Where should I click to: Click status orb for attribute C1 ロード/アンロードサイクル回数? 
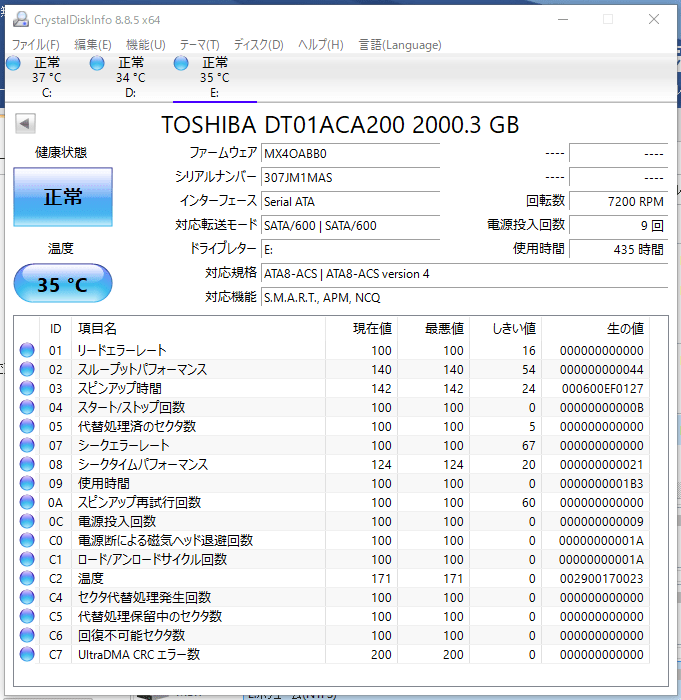(x=27, y=559)
